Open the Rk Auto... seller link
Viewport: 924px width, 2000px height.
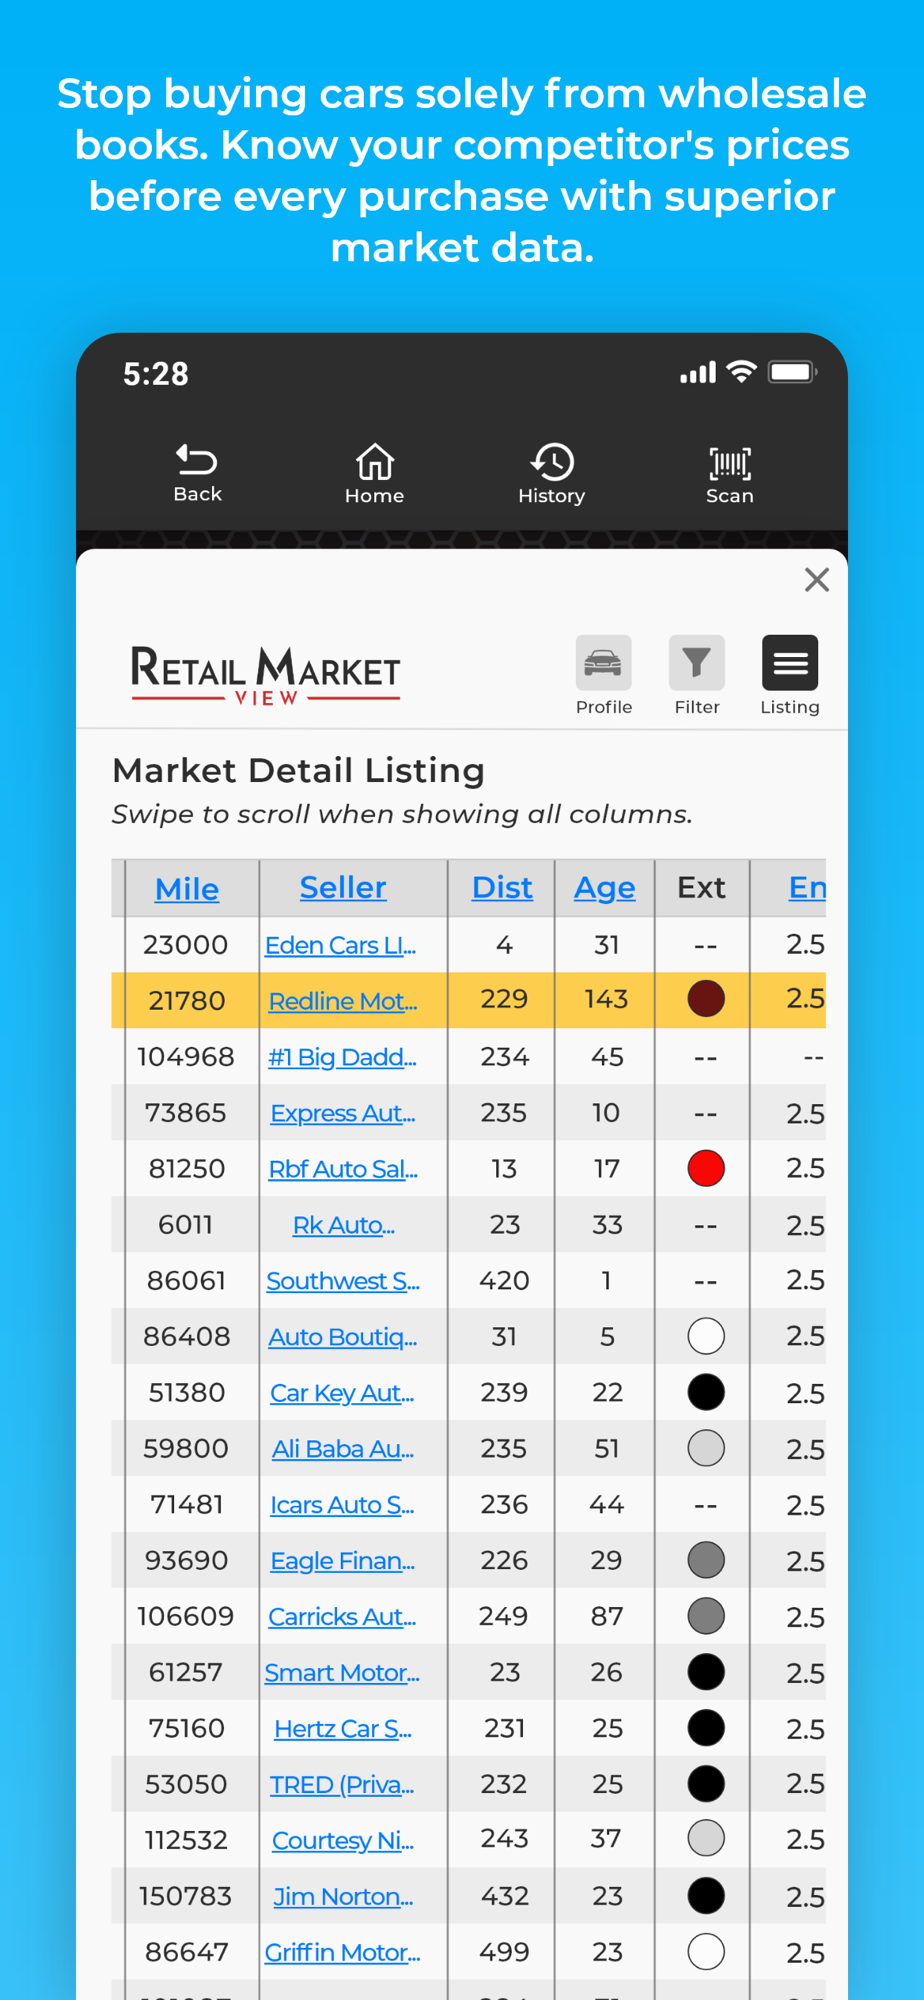(x=343, y=1225)
